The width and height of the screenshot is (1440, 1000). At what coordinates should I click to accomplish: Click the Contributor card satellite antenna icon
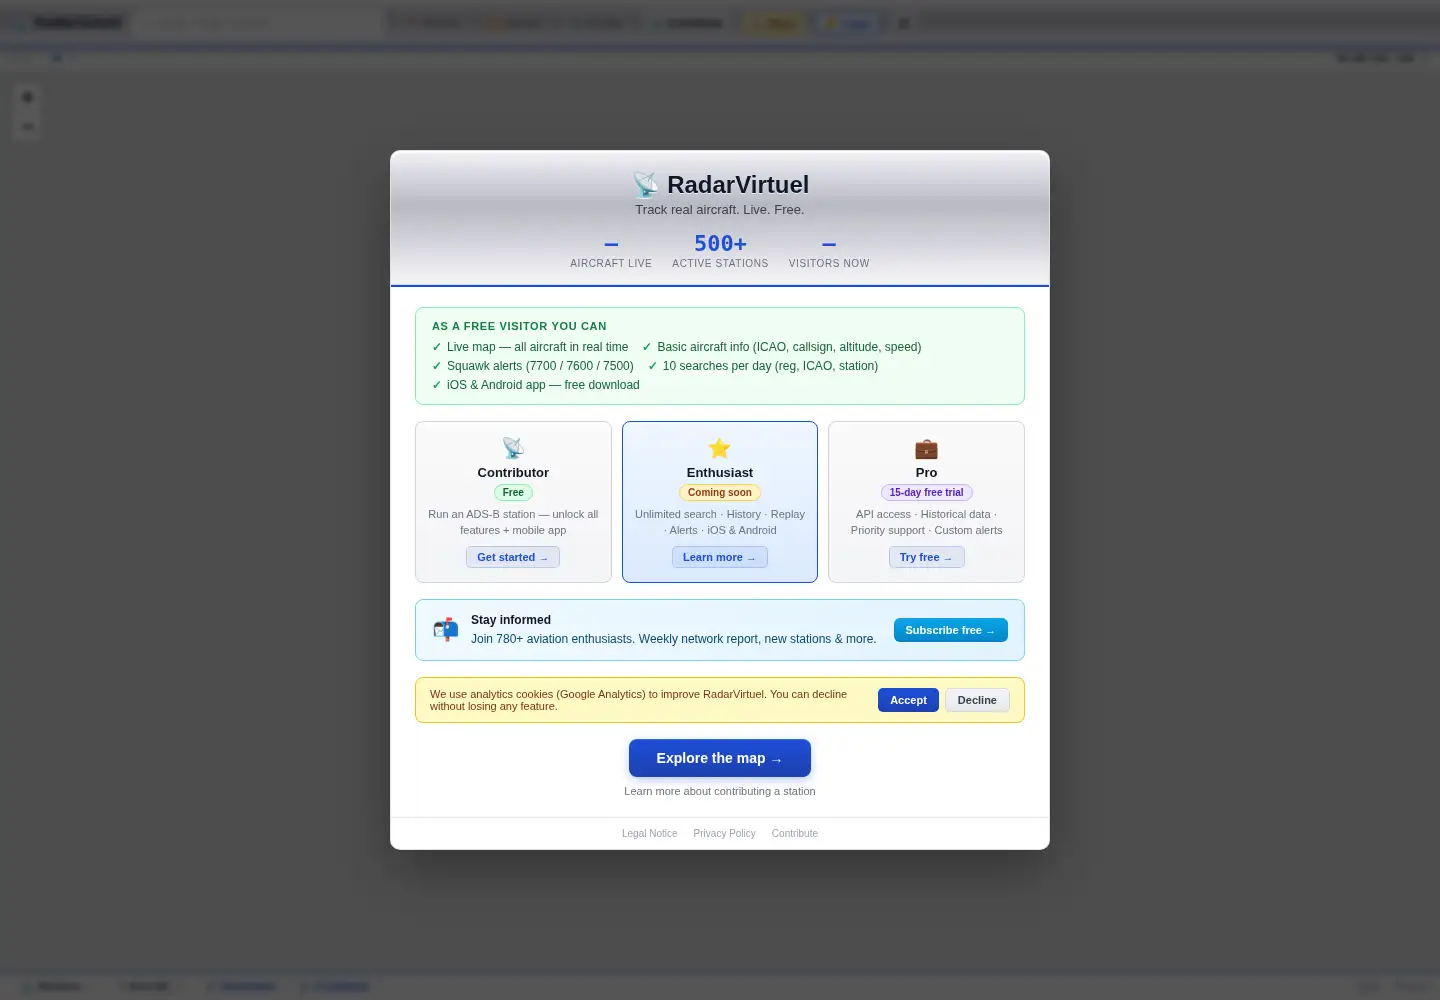click(513, 448)
